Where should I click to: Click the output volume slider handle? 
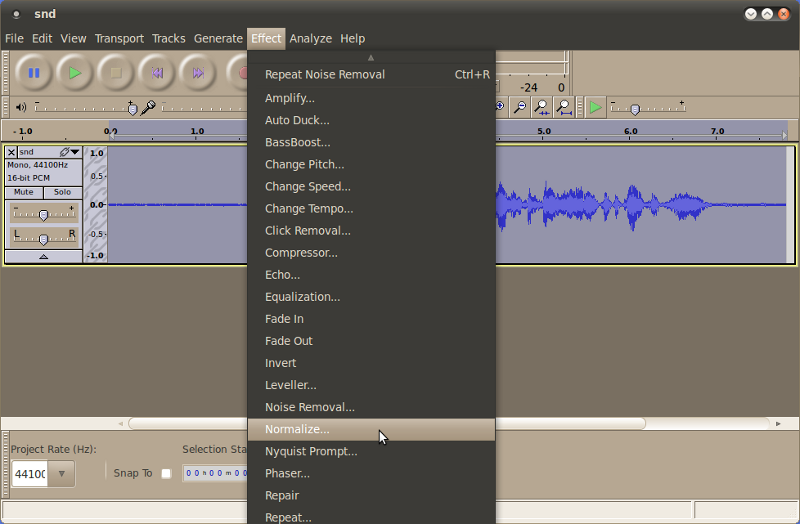click(133, 109)
